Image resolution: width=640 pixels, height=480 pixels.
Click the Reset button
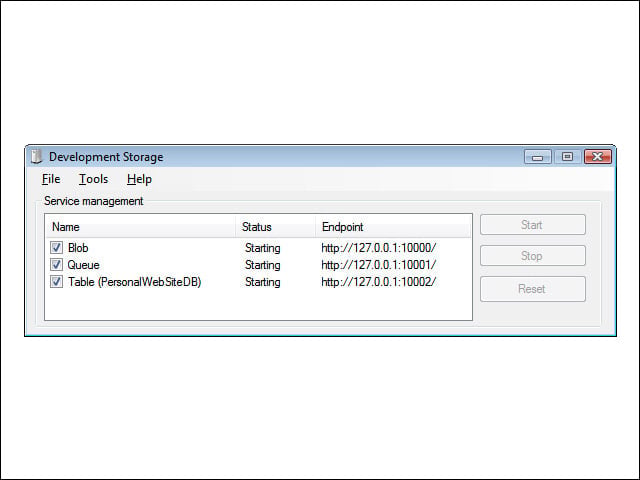pyautogui.click(x=533, y=289)
